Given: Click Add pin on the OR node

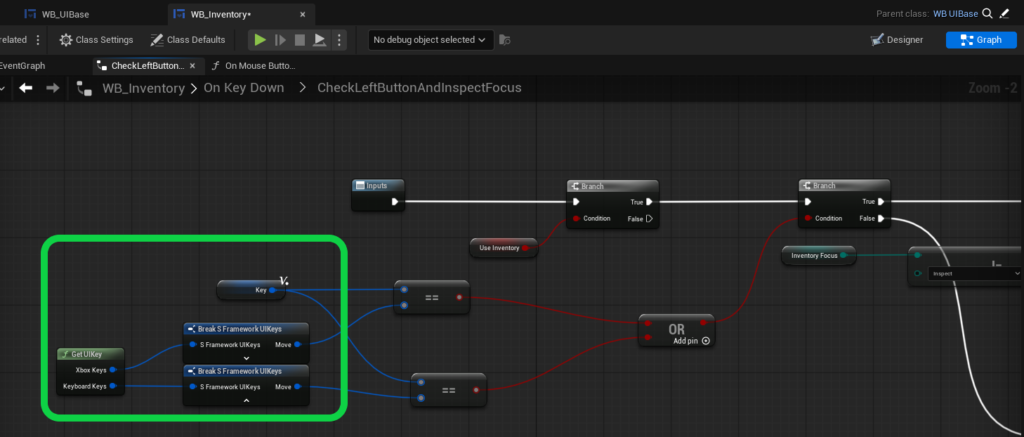Looking at the screenshot, I should [x=692, y=341].
